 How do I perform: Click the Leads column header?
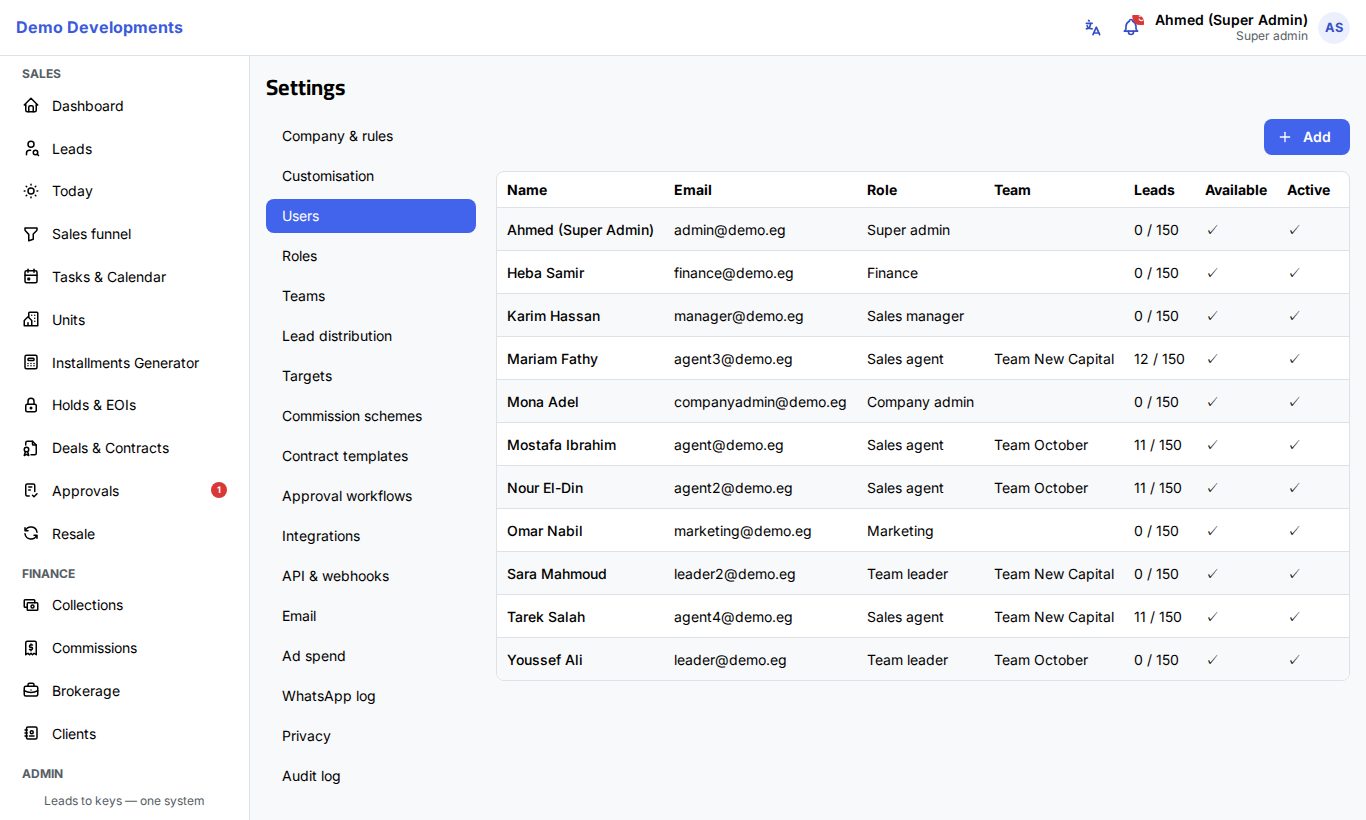[x=1154, y=190]
